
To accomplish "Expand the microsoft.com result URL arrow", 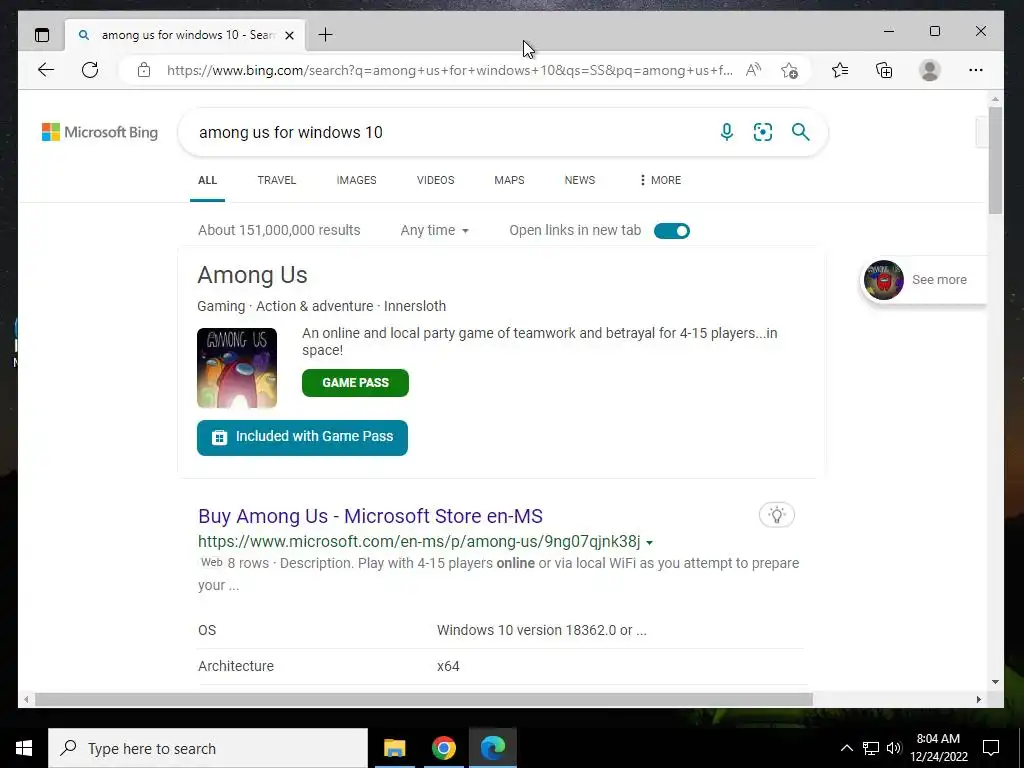I will pyautogui.click(x=650, y=543).
